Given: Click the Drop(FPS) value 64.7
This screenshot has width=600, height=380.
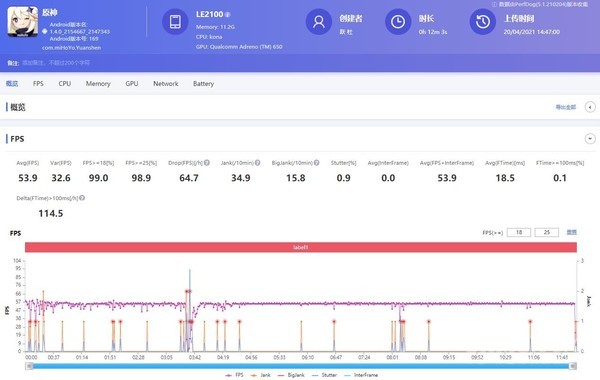Looking at the screenshot, I should (x=189, y=178).
